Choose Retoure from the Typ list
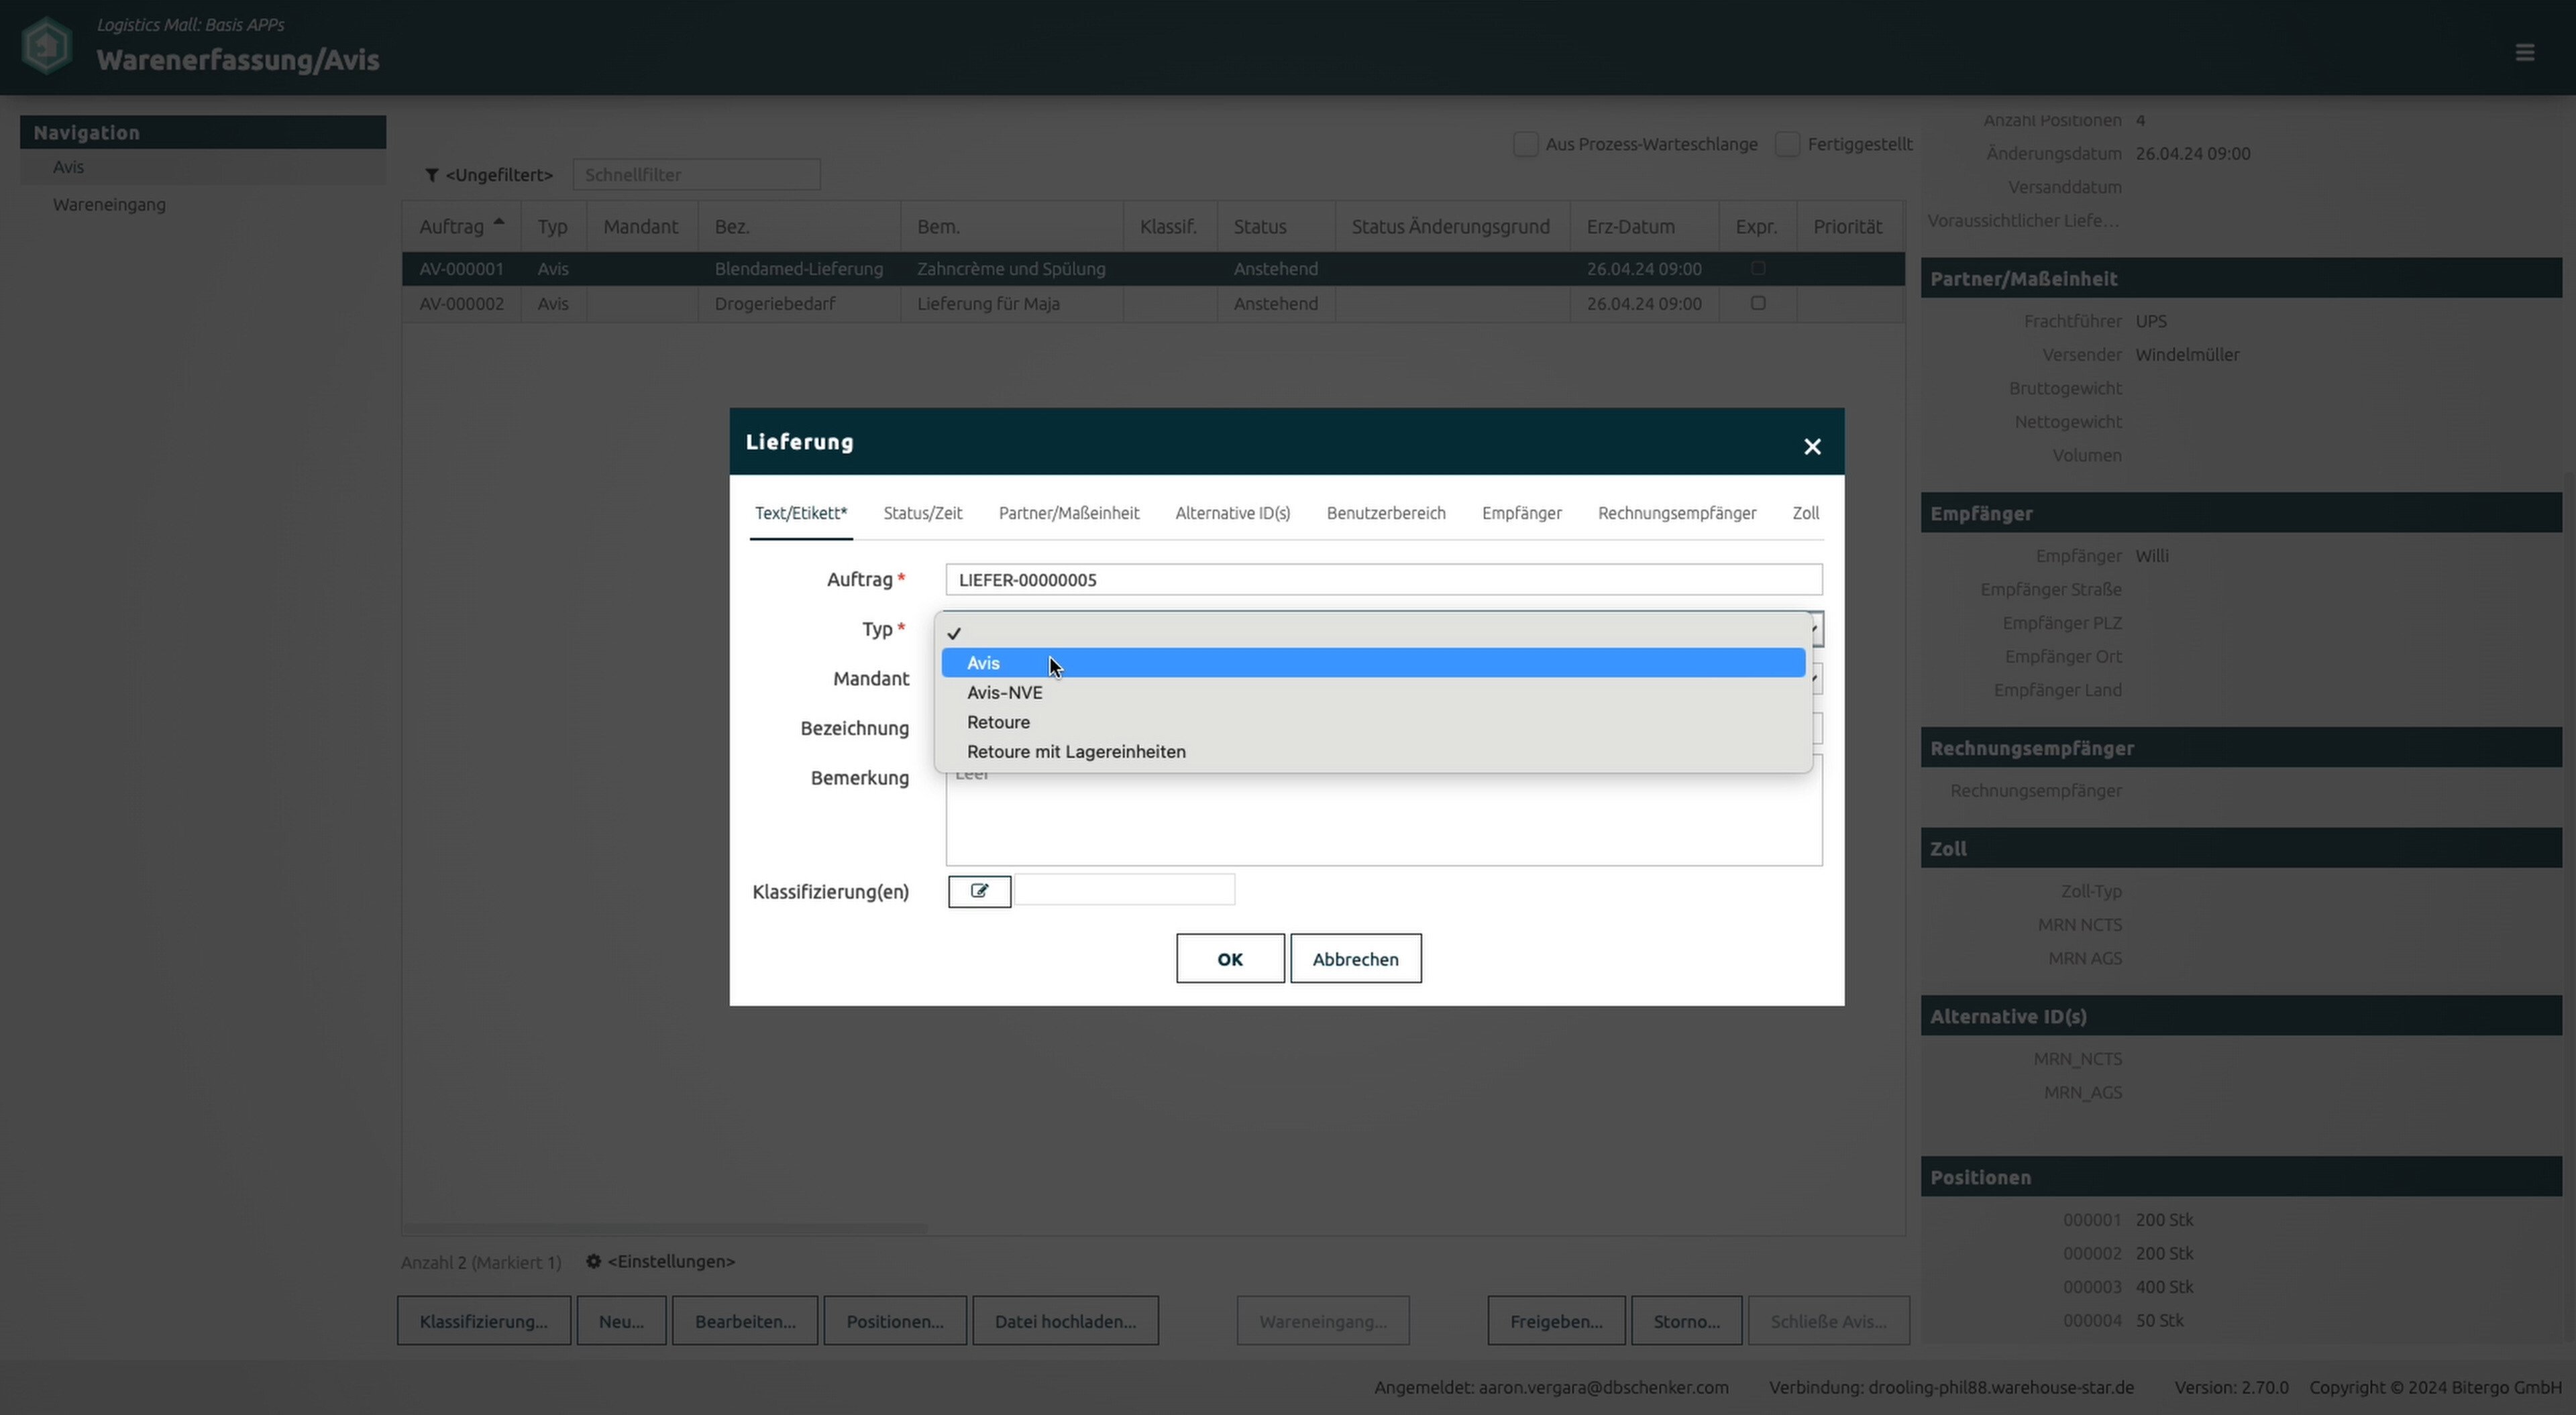This screenshot has width=2576, height=1415. [1373, 722]
